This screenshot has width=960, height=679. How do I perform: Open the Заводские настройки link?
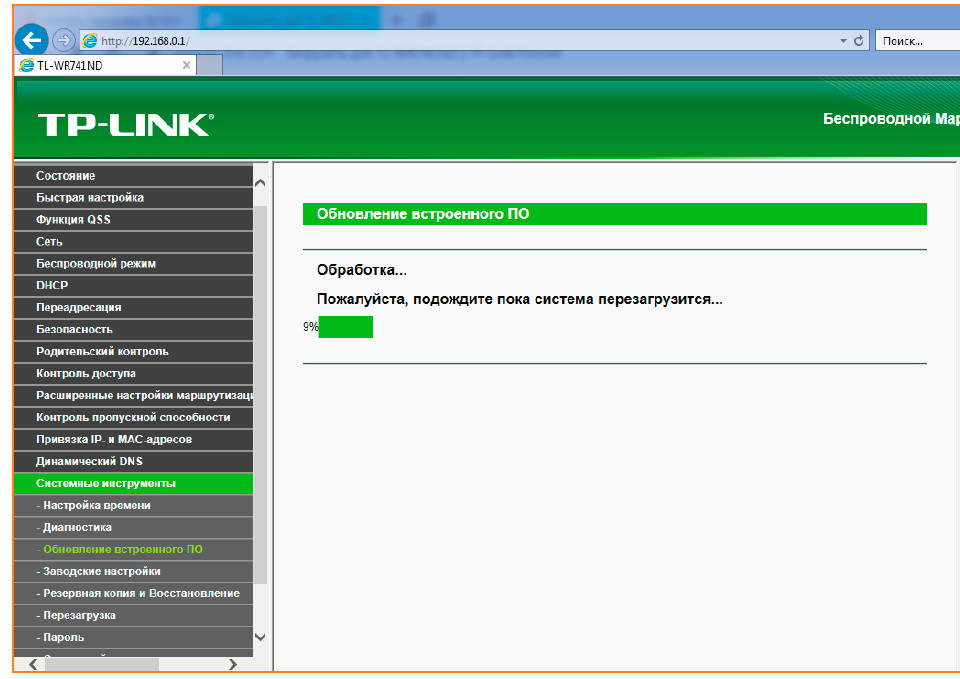(x=101, y=572)
